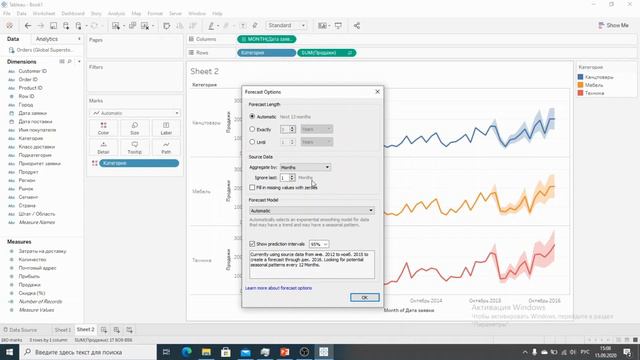Image resolution: width=640 pixels, height=360 pixels.
Task: Click the Fix Axes pin toolbar icon
Action: (x=255, y=26)
